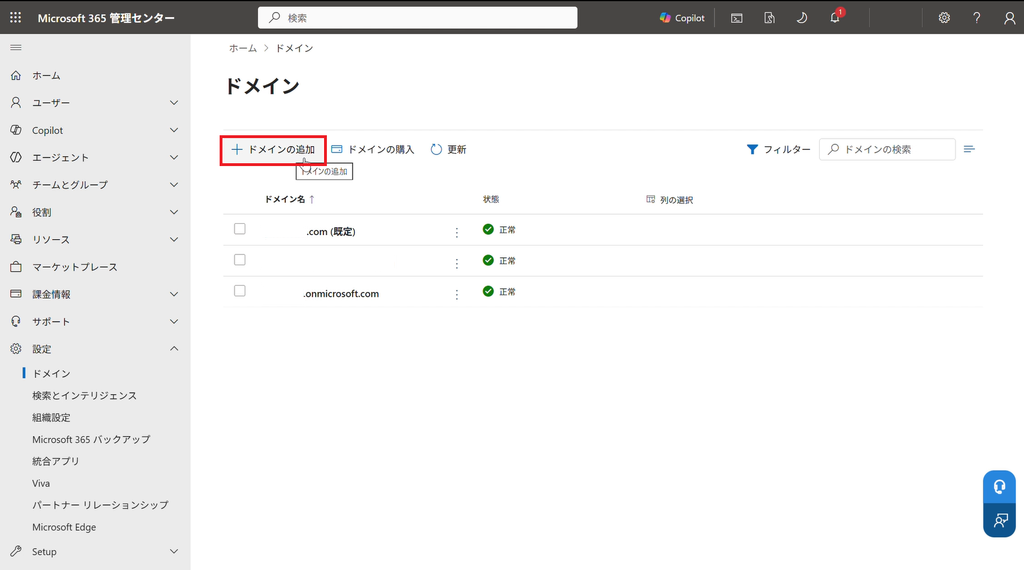
Task: Click the ドメインの購入 card icon
Action: coord(337,149)
